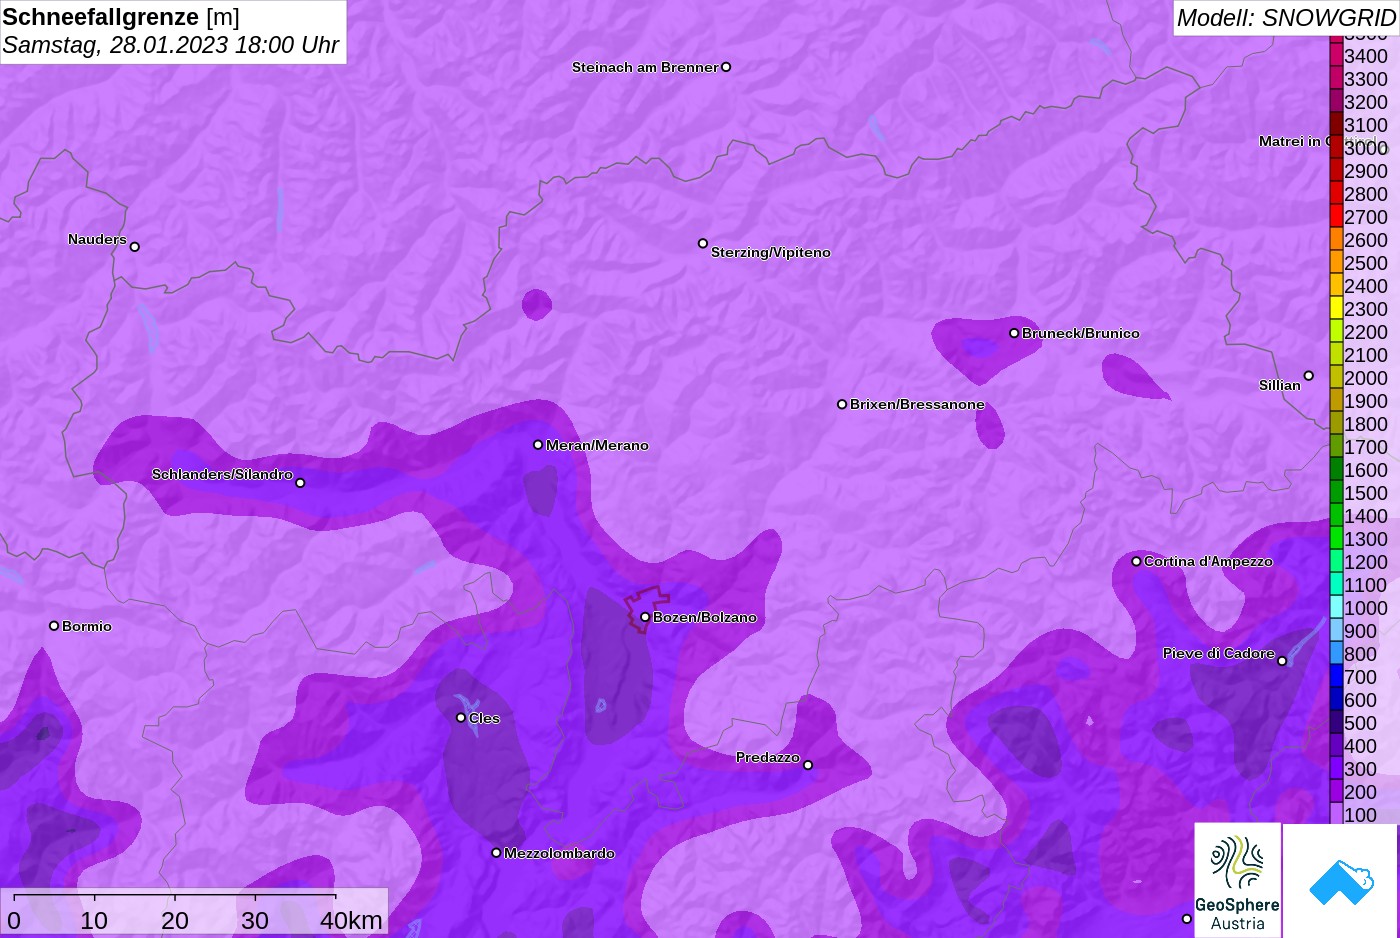Click the 'Brixen/Bressanone' city label
The image size is (1400, 938).
coord(917,404)
